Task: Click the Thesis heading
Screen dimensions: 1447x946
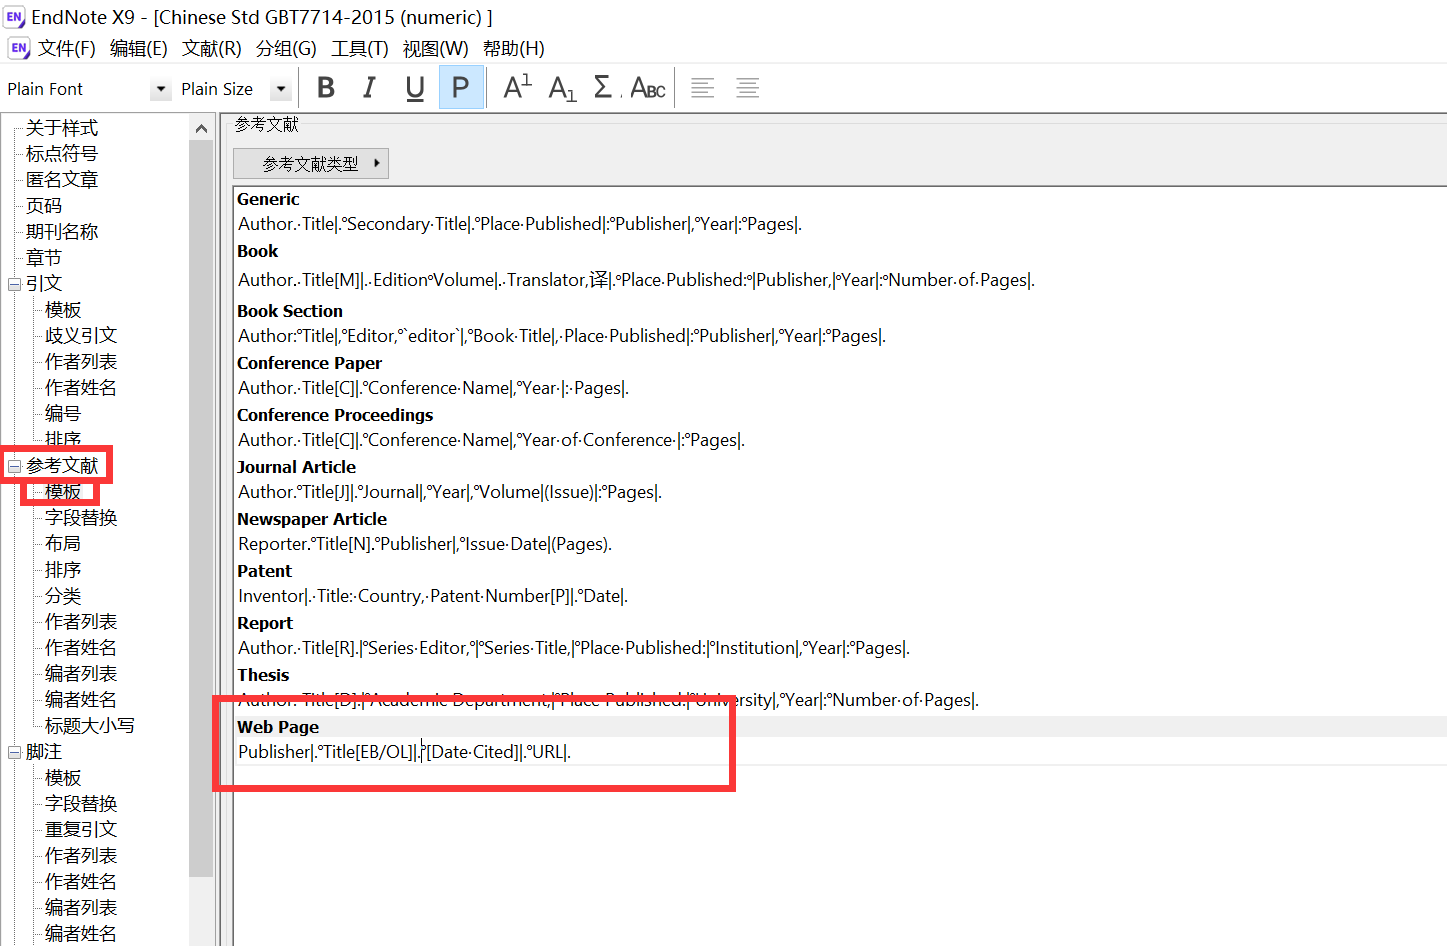Action: pyautogui.click(x=263, y=675)
